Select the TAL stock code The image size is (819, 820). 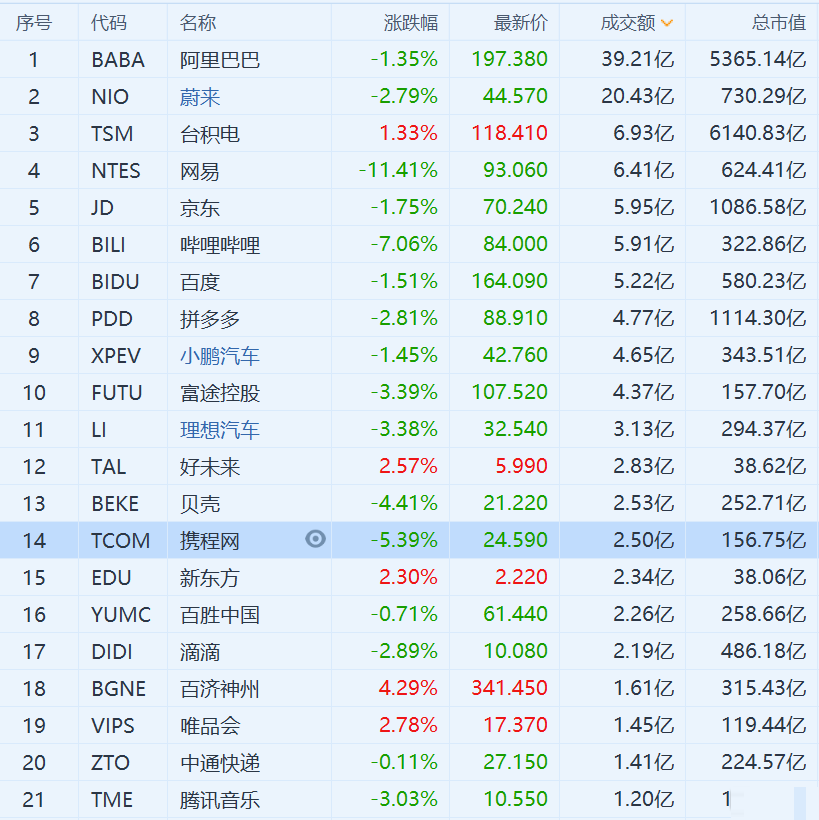tap(109, 467)
